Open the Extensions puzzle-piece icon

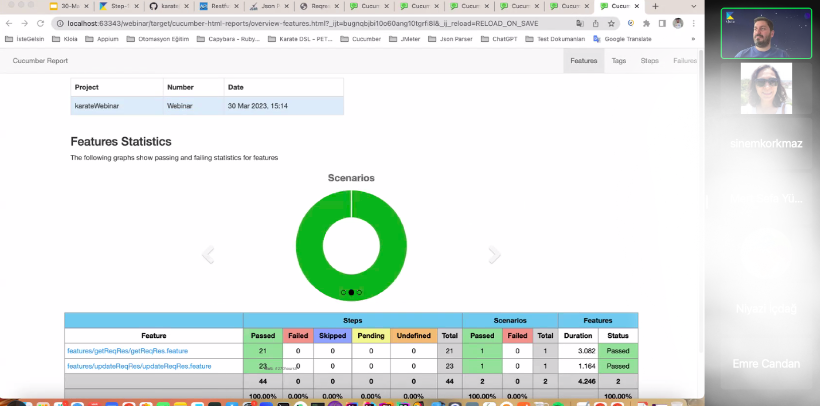(x=647, y=24)
